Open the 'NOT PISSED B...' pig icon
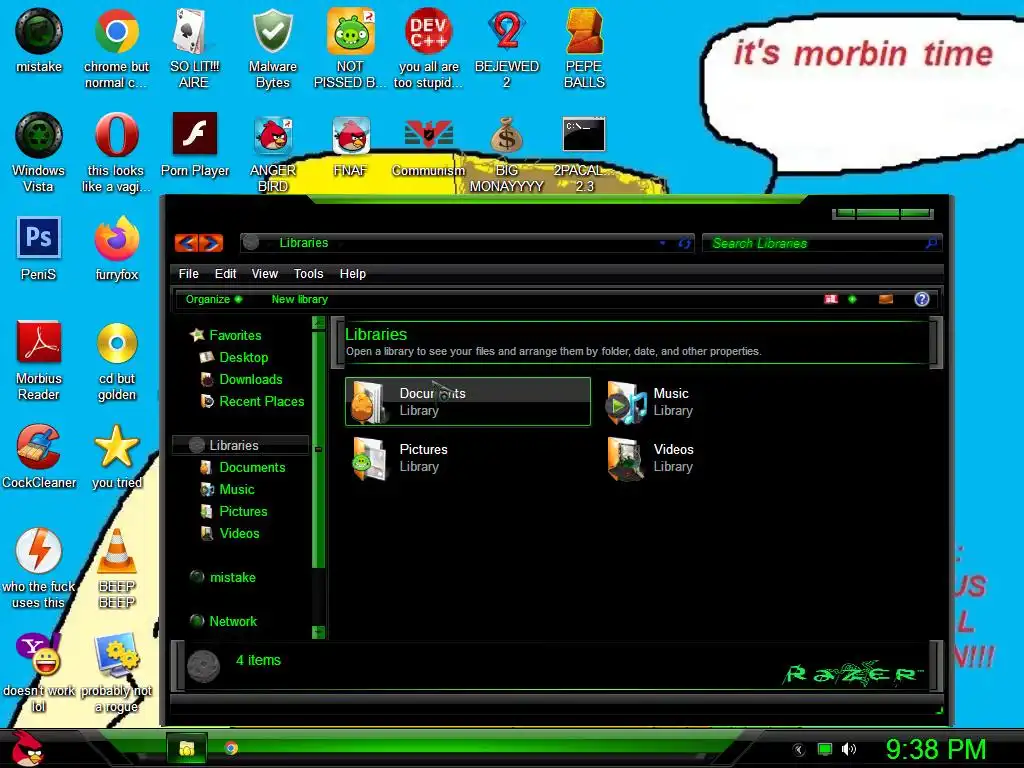 point(350,48)
